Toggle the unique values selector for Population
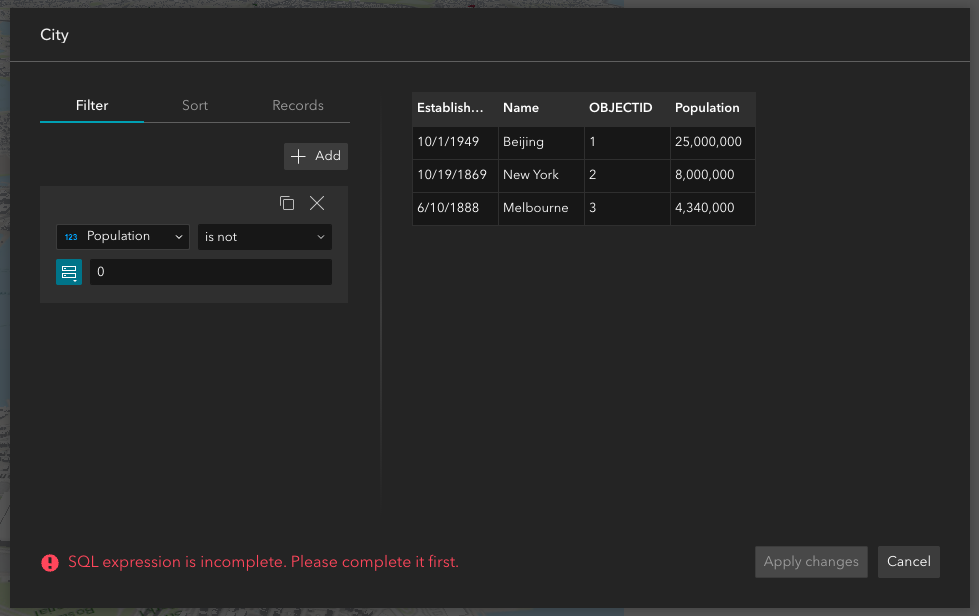The image size is (979, 616). [68, 271]
